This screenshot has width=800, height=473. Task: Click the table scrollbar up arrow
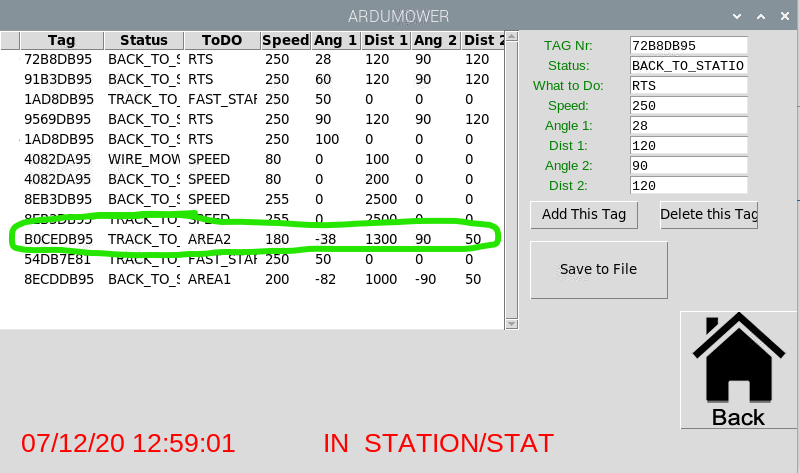(511, 36)
